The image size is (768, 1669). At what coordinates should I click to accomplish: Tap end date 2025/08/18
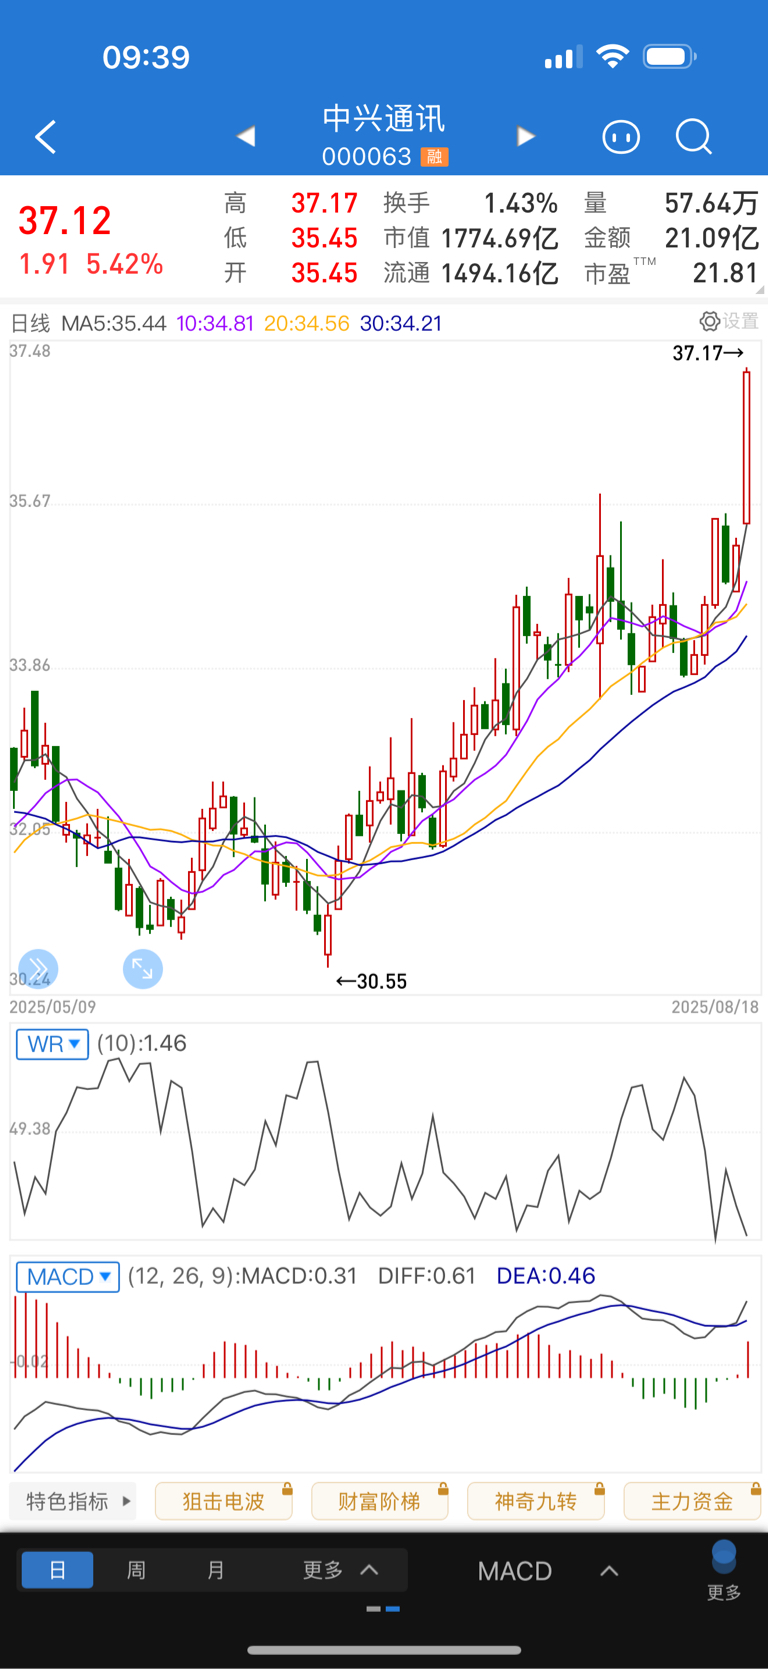pyautogui.click(x=715, y=1007)
